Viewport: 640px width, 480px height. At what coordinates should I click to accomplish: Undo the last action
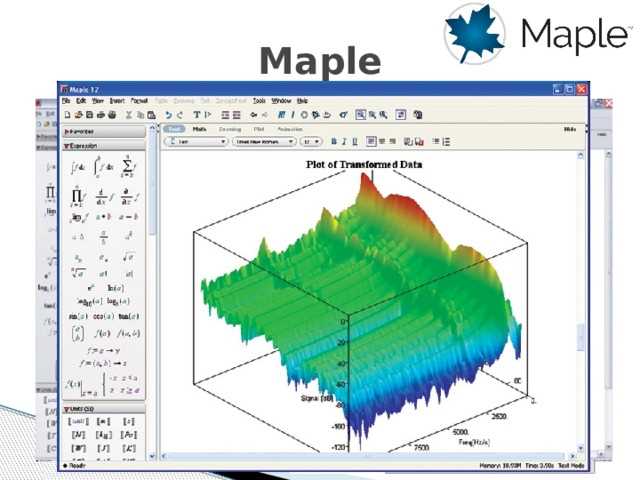coord(169,115)
